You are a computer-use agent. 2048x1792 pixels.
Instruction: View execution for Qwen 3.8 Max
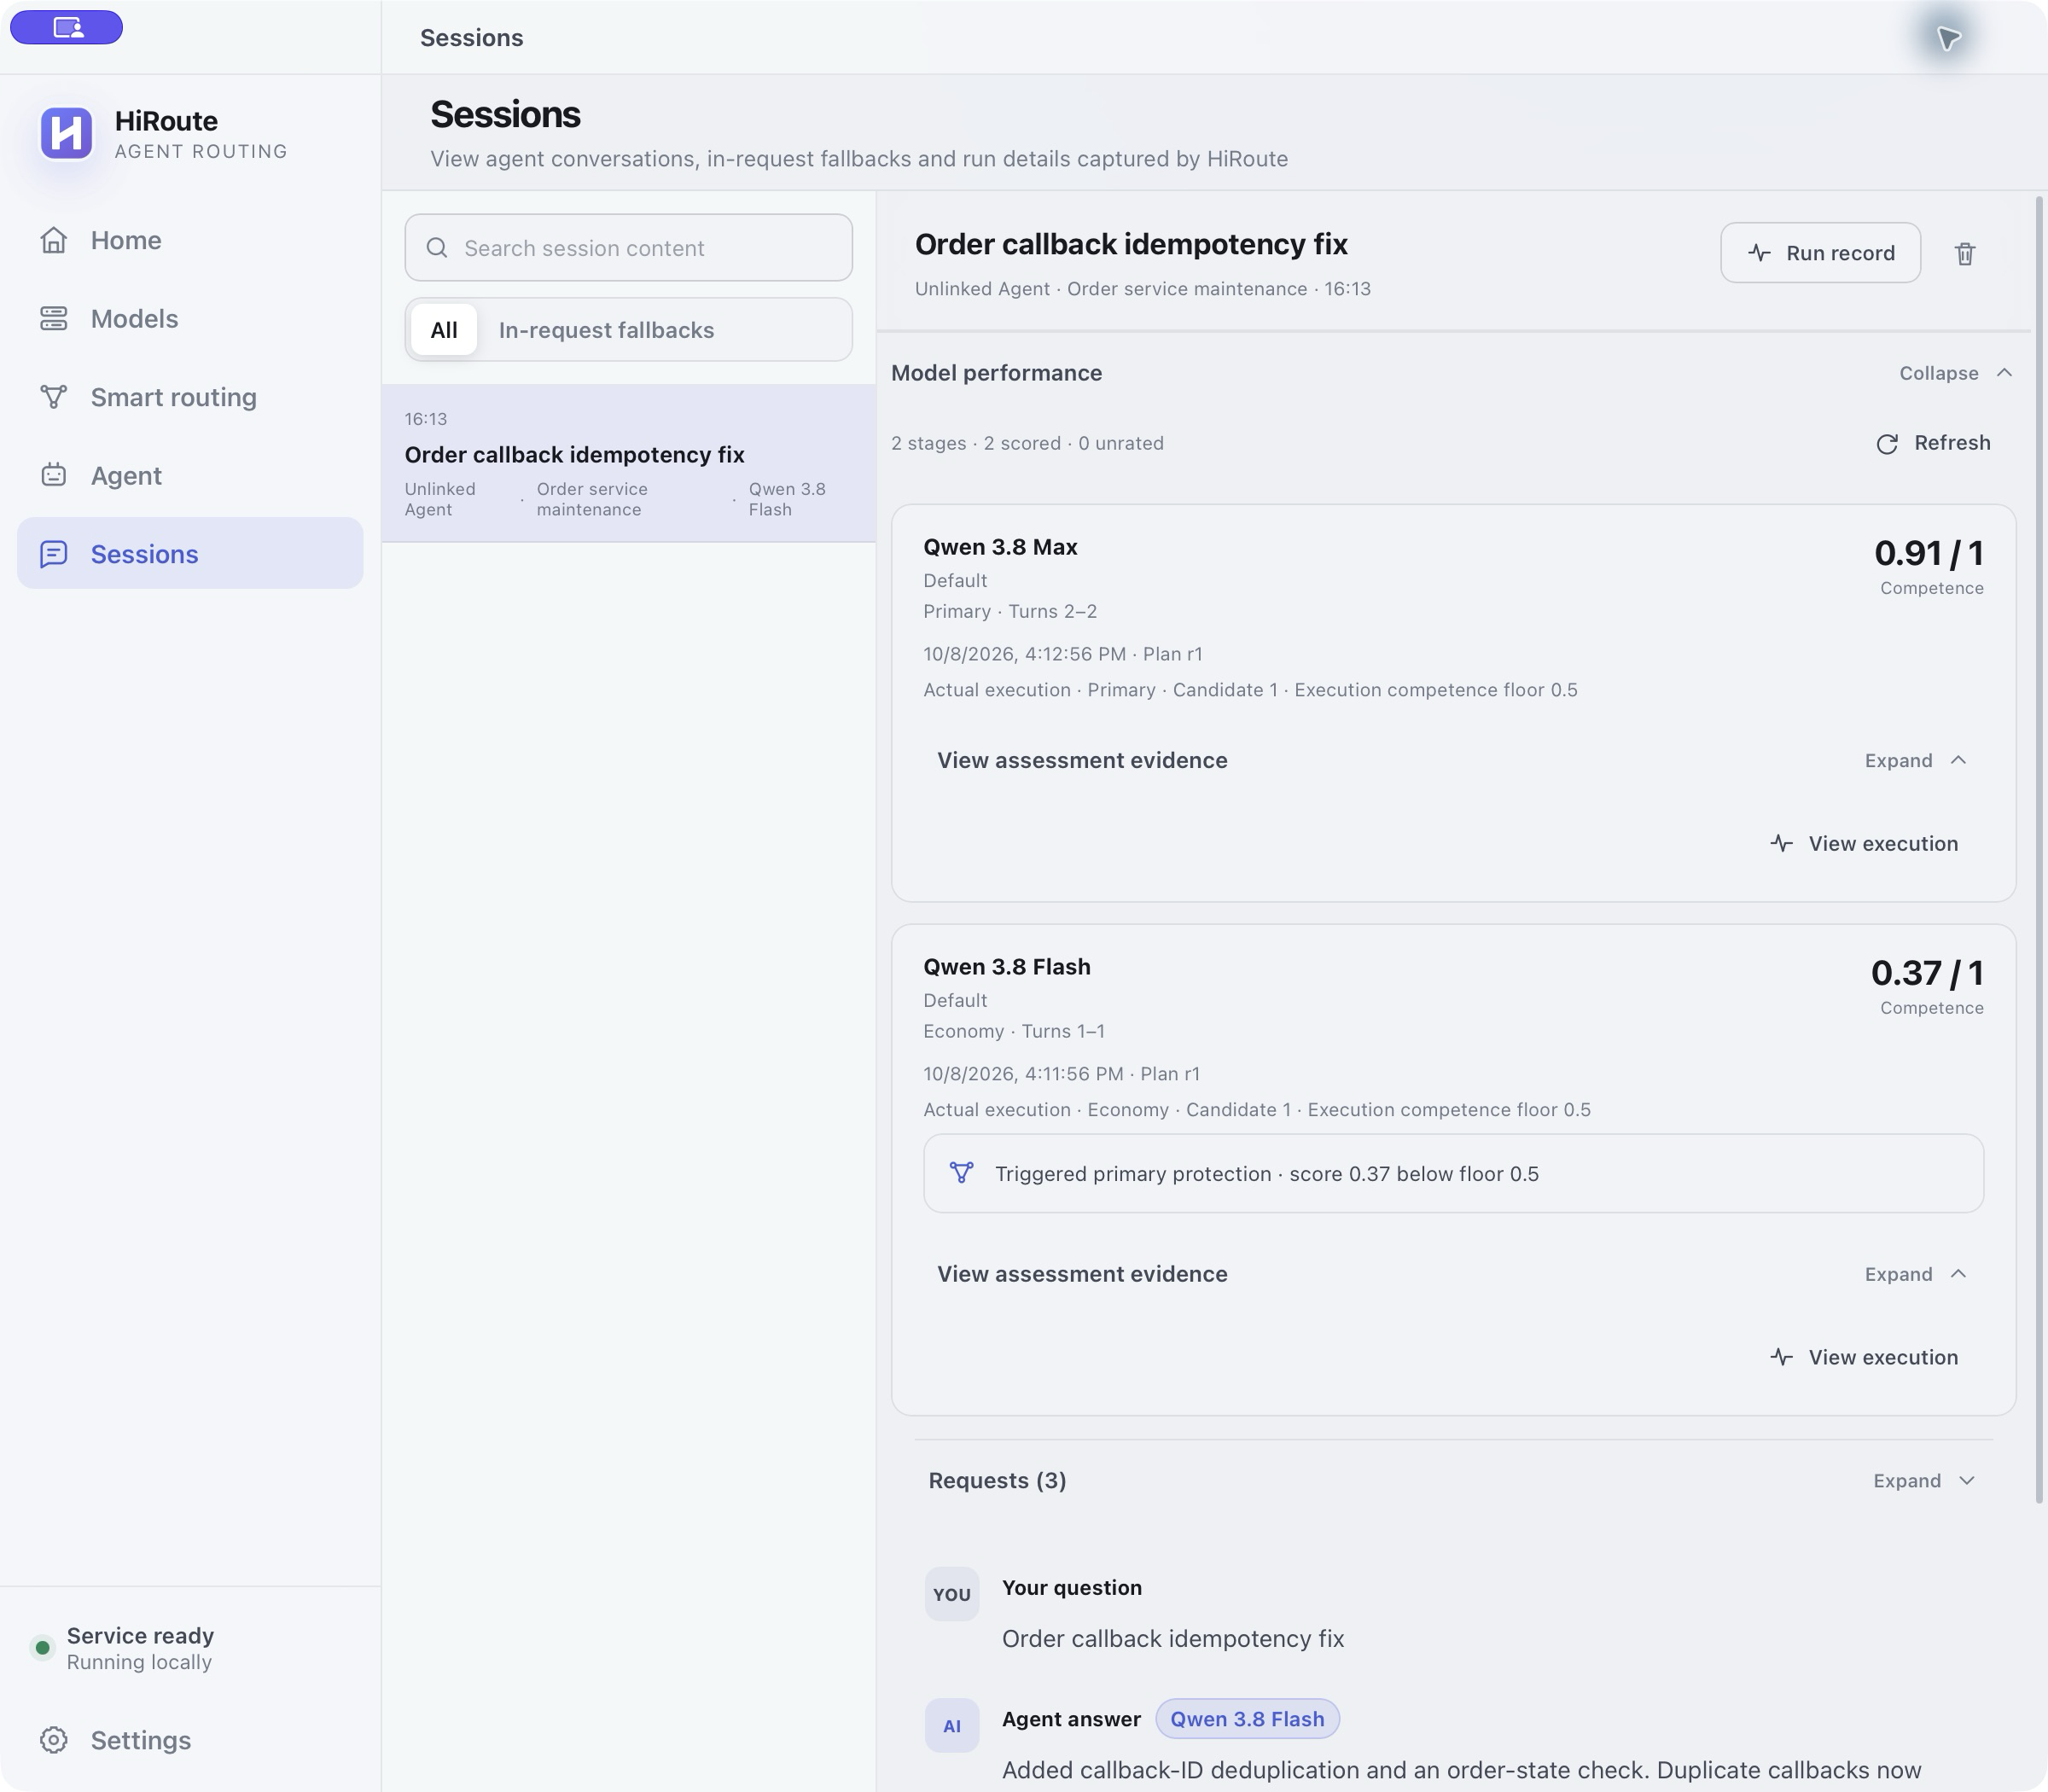coord(1864,844)
